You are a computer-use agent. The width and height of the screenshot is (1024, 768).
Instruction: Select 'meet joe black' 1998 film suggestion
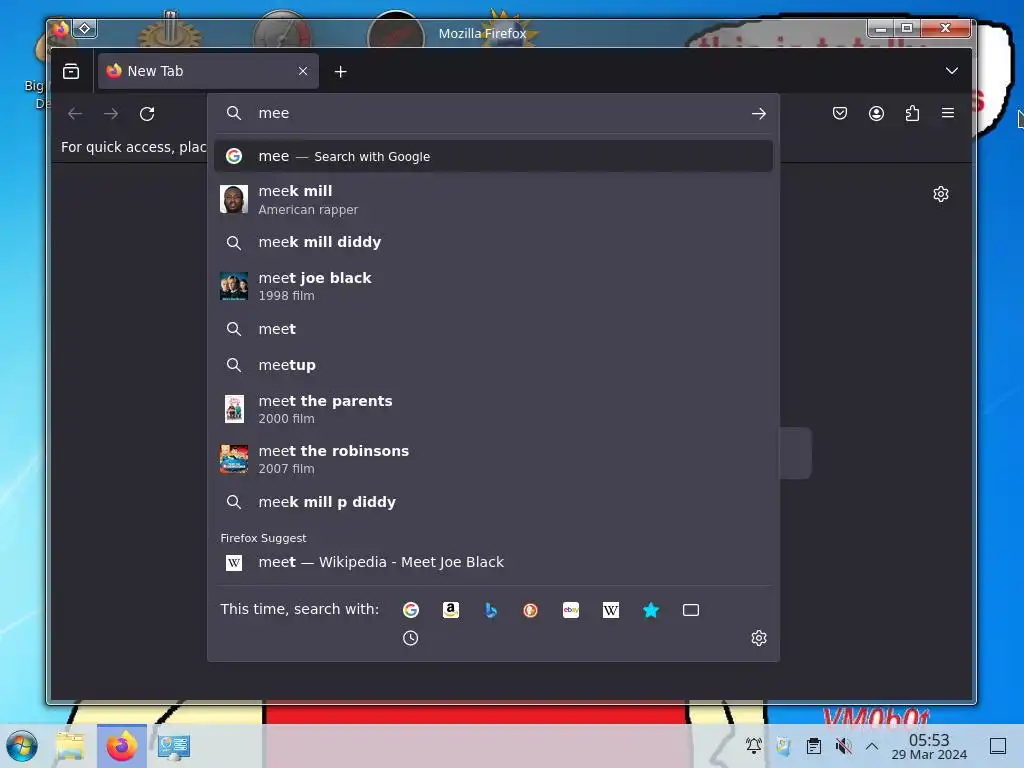point(493,286)
